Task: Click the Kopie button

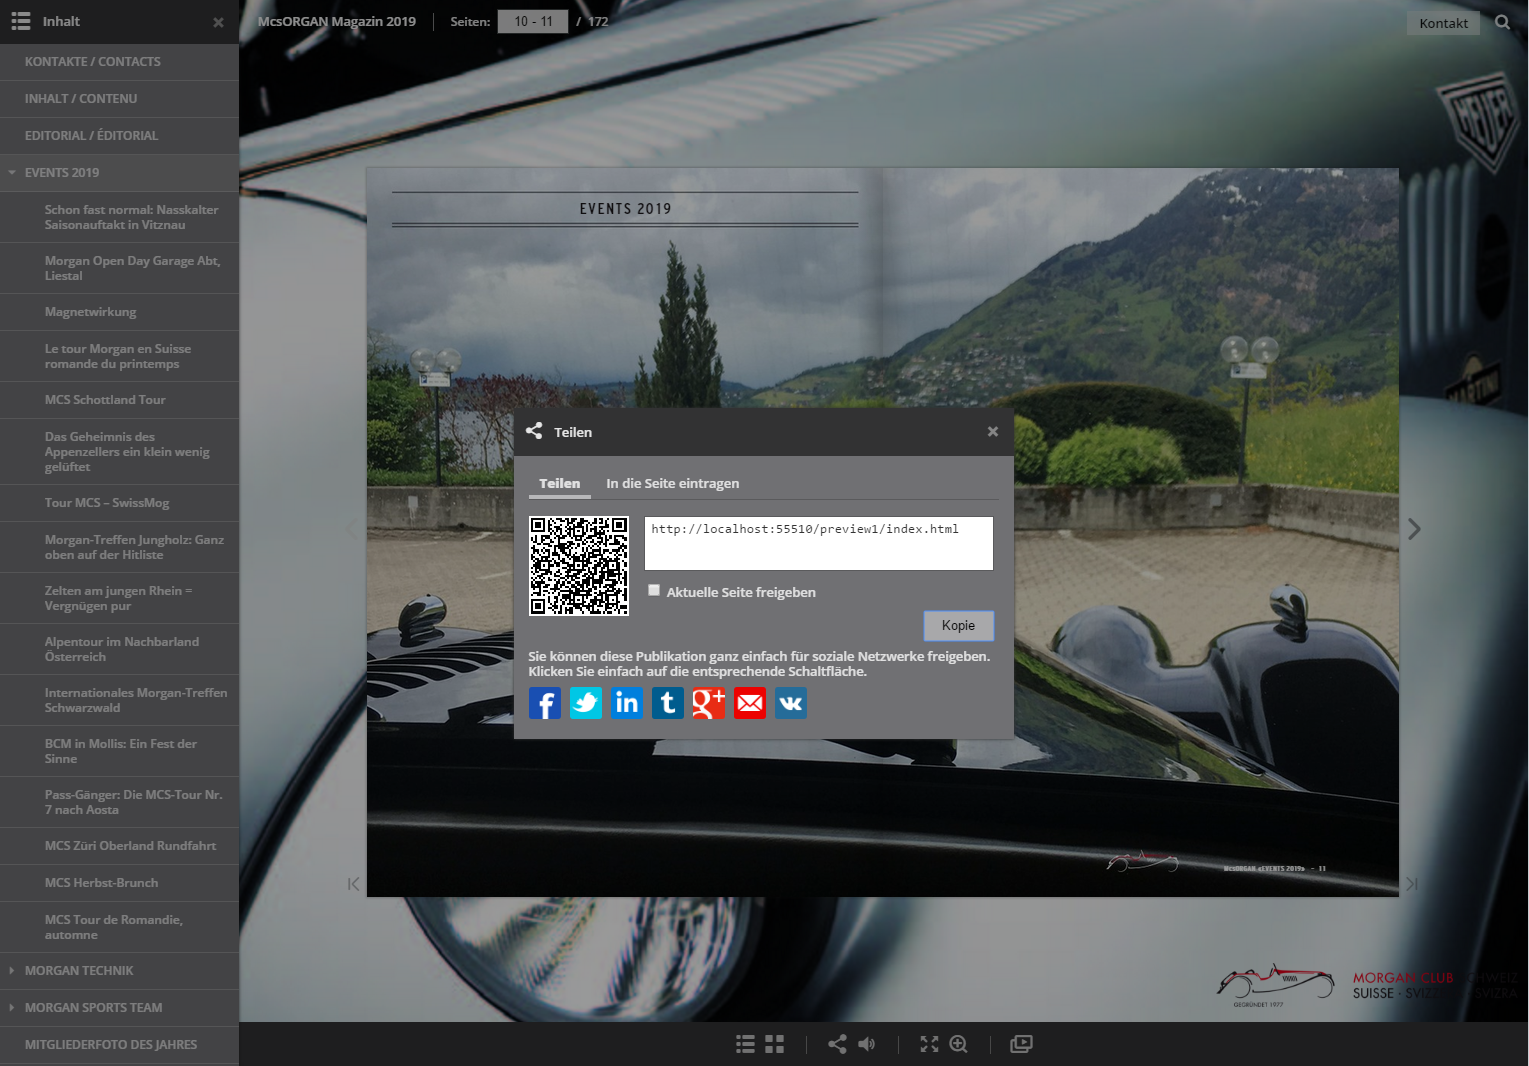Action: tap(958, 625)
